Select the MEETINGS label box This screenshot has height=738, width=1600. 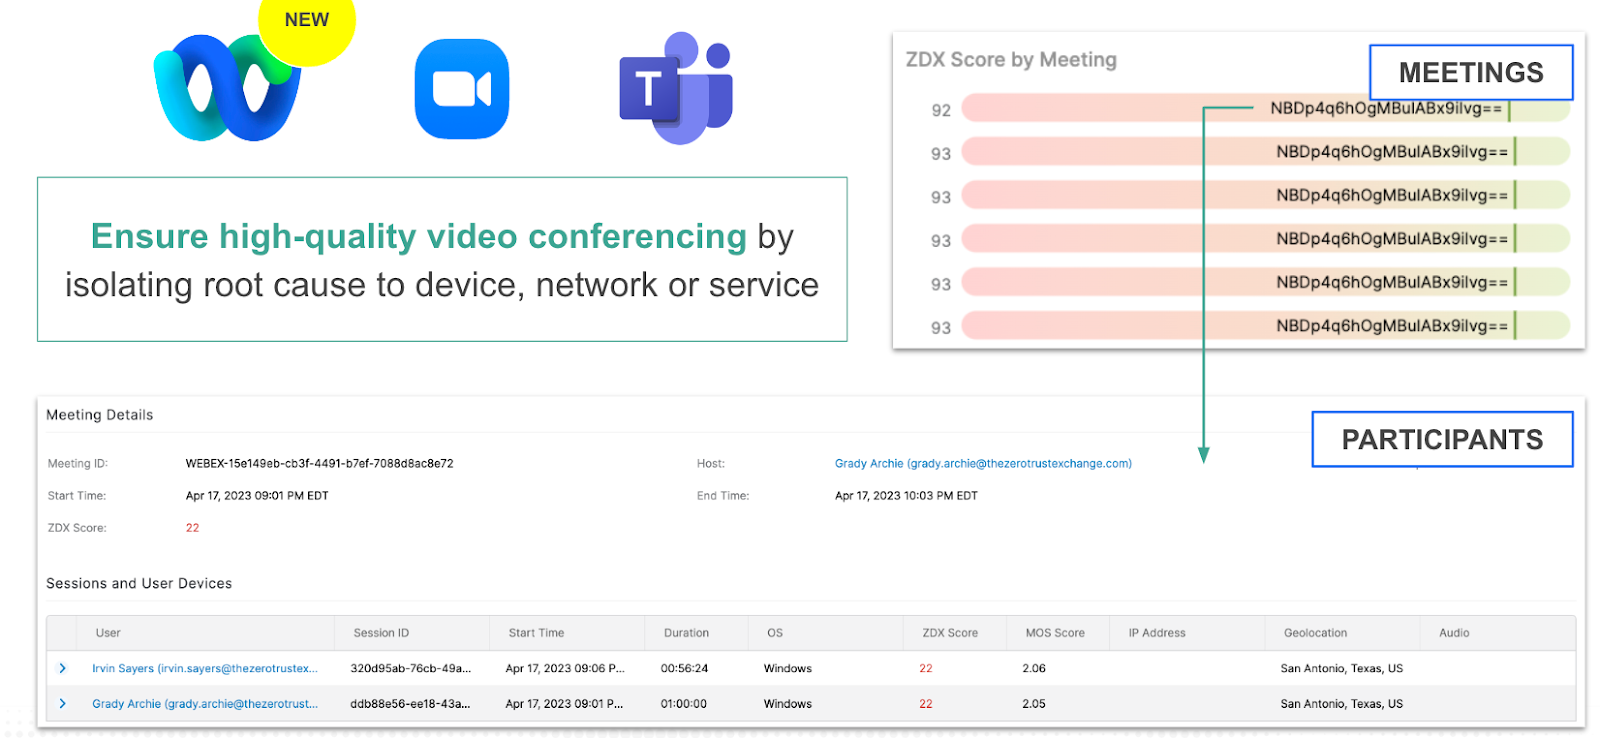(x=1470, y=72)
